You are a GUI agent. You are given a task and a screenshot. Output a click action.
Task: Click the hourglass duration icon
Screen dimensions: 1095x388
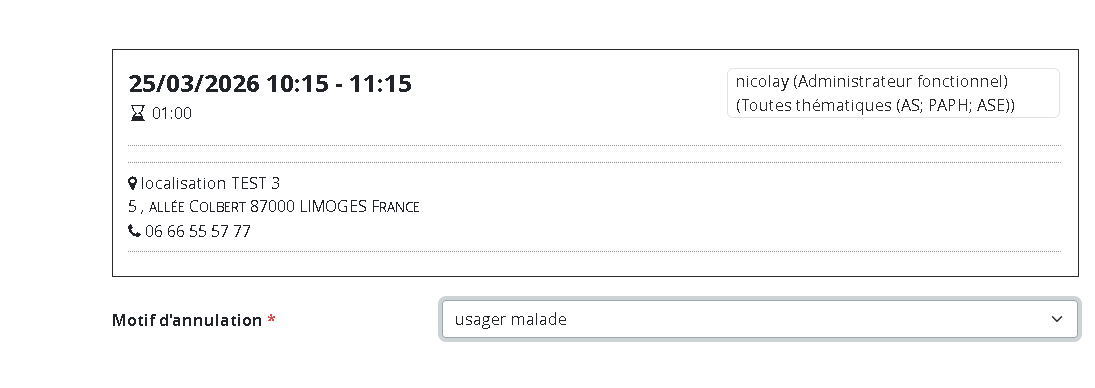click(138, 113)
